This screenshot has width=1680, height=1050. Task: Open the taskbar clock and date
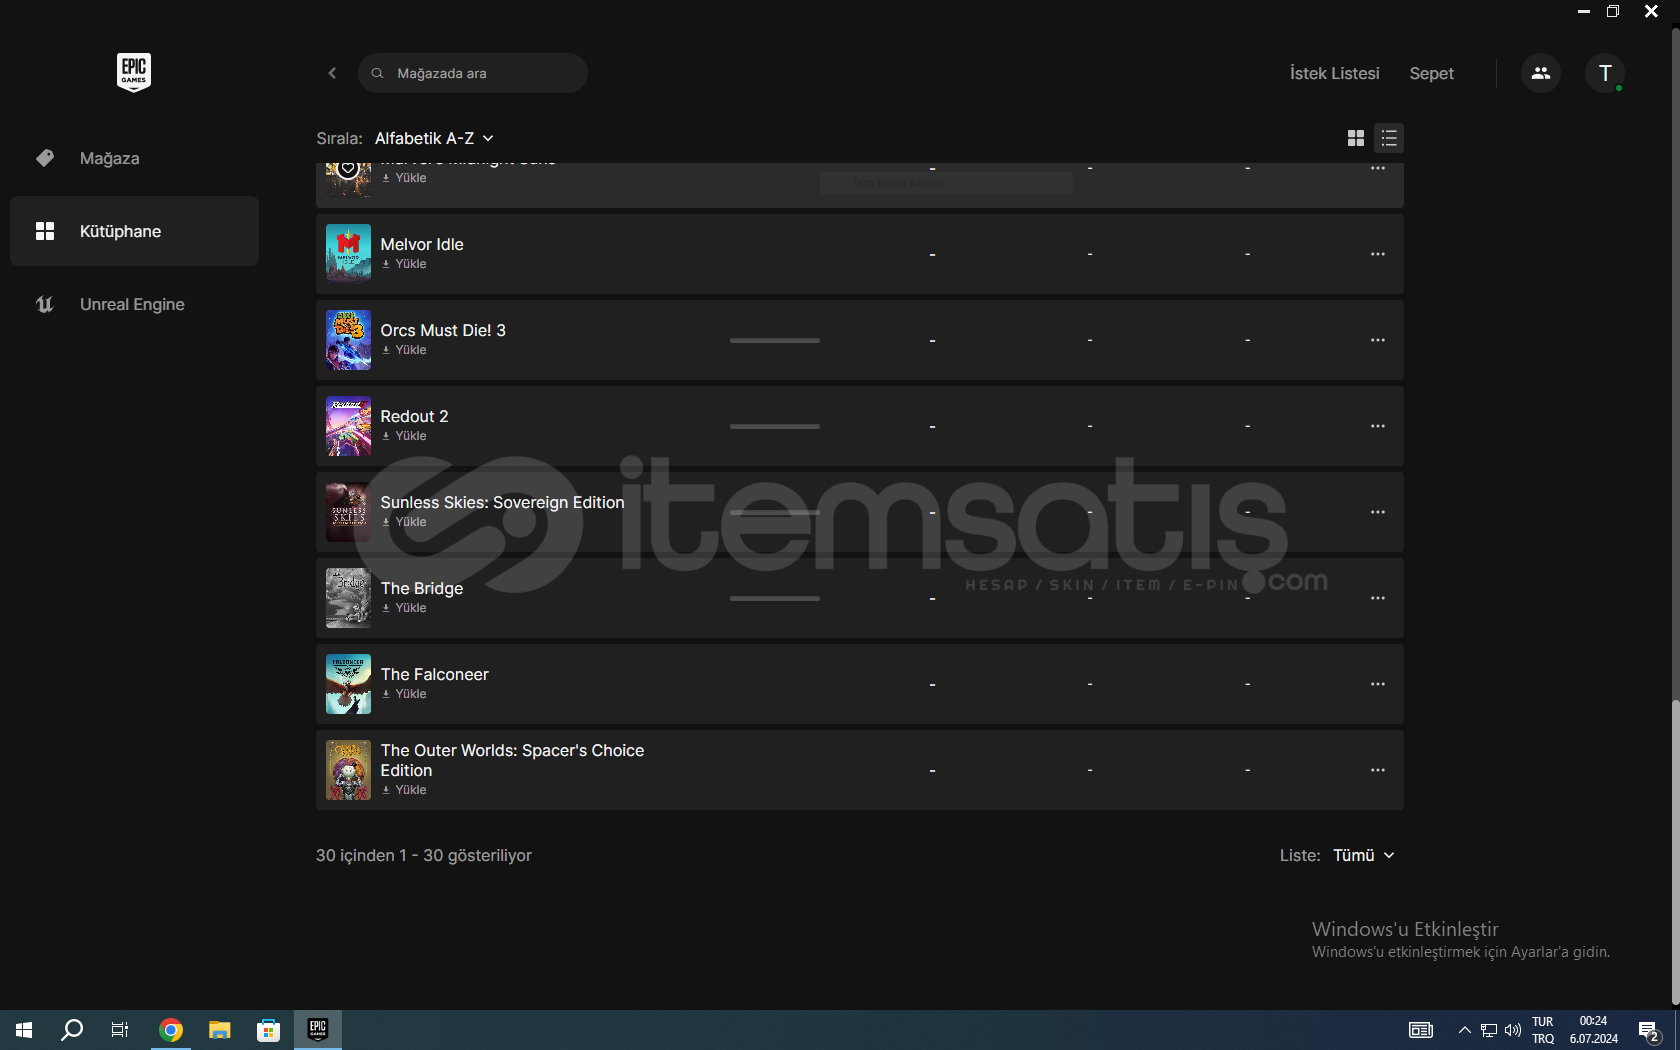[x=1593, y=1030]
